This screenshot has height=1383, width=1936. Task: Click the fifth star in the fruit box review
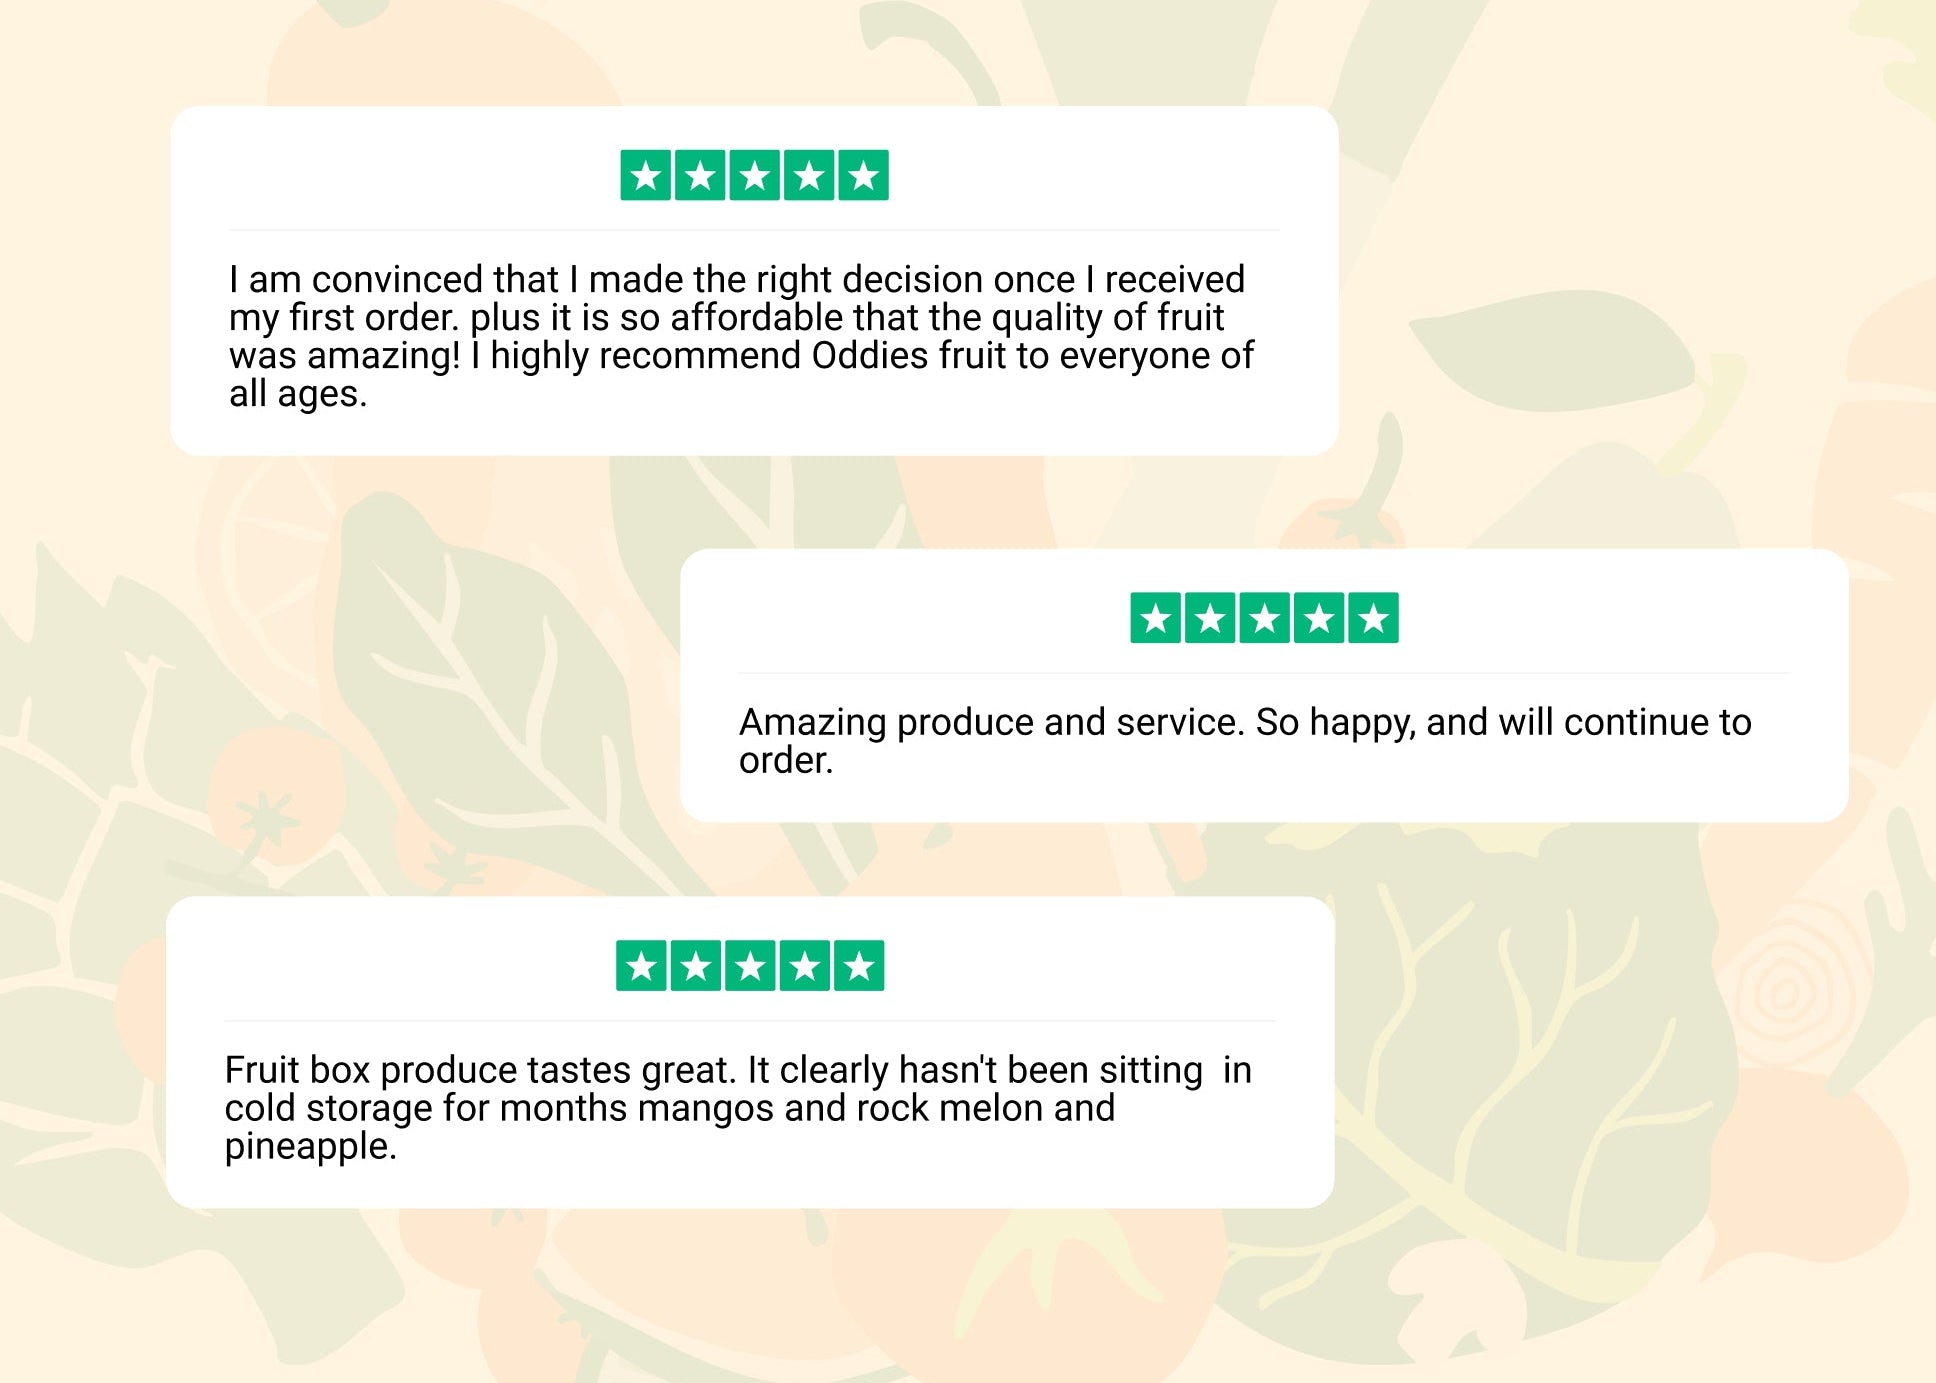[x=859, y=966]
